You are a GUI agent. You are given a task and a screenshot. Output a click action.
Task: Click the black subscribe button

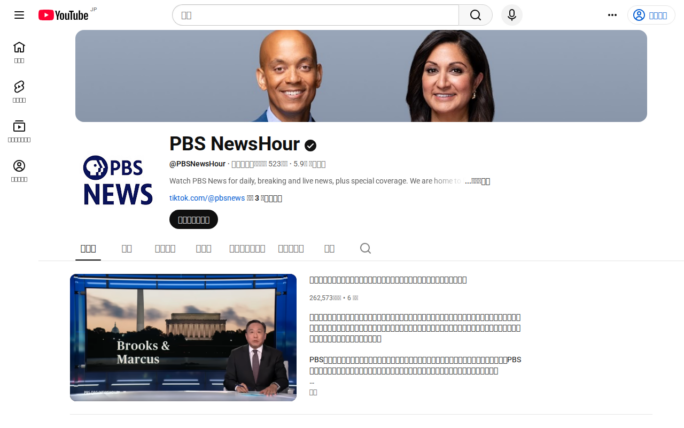193,220
